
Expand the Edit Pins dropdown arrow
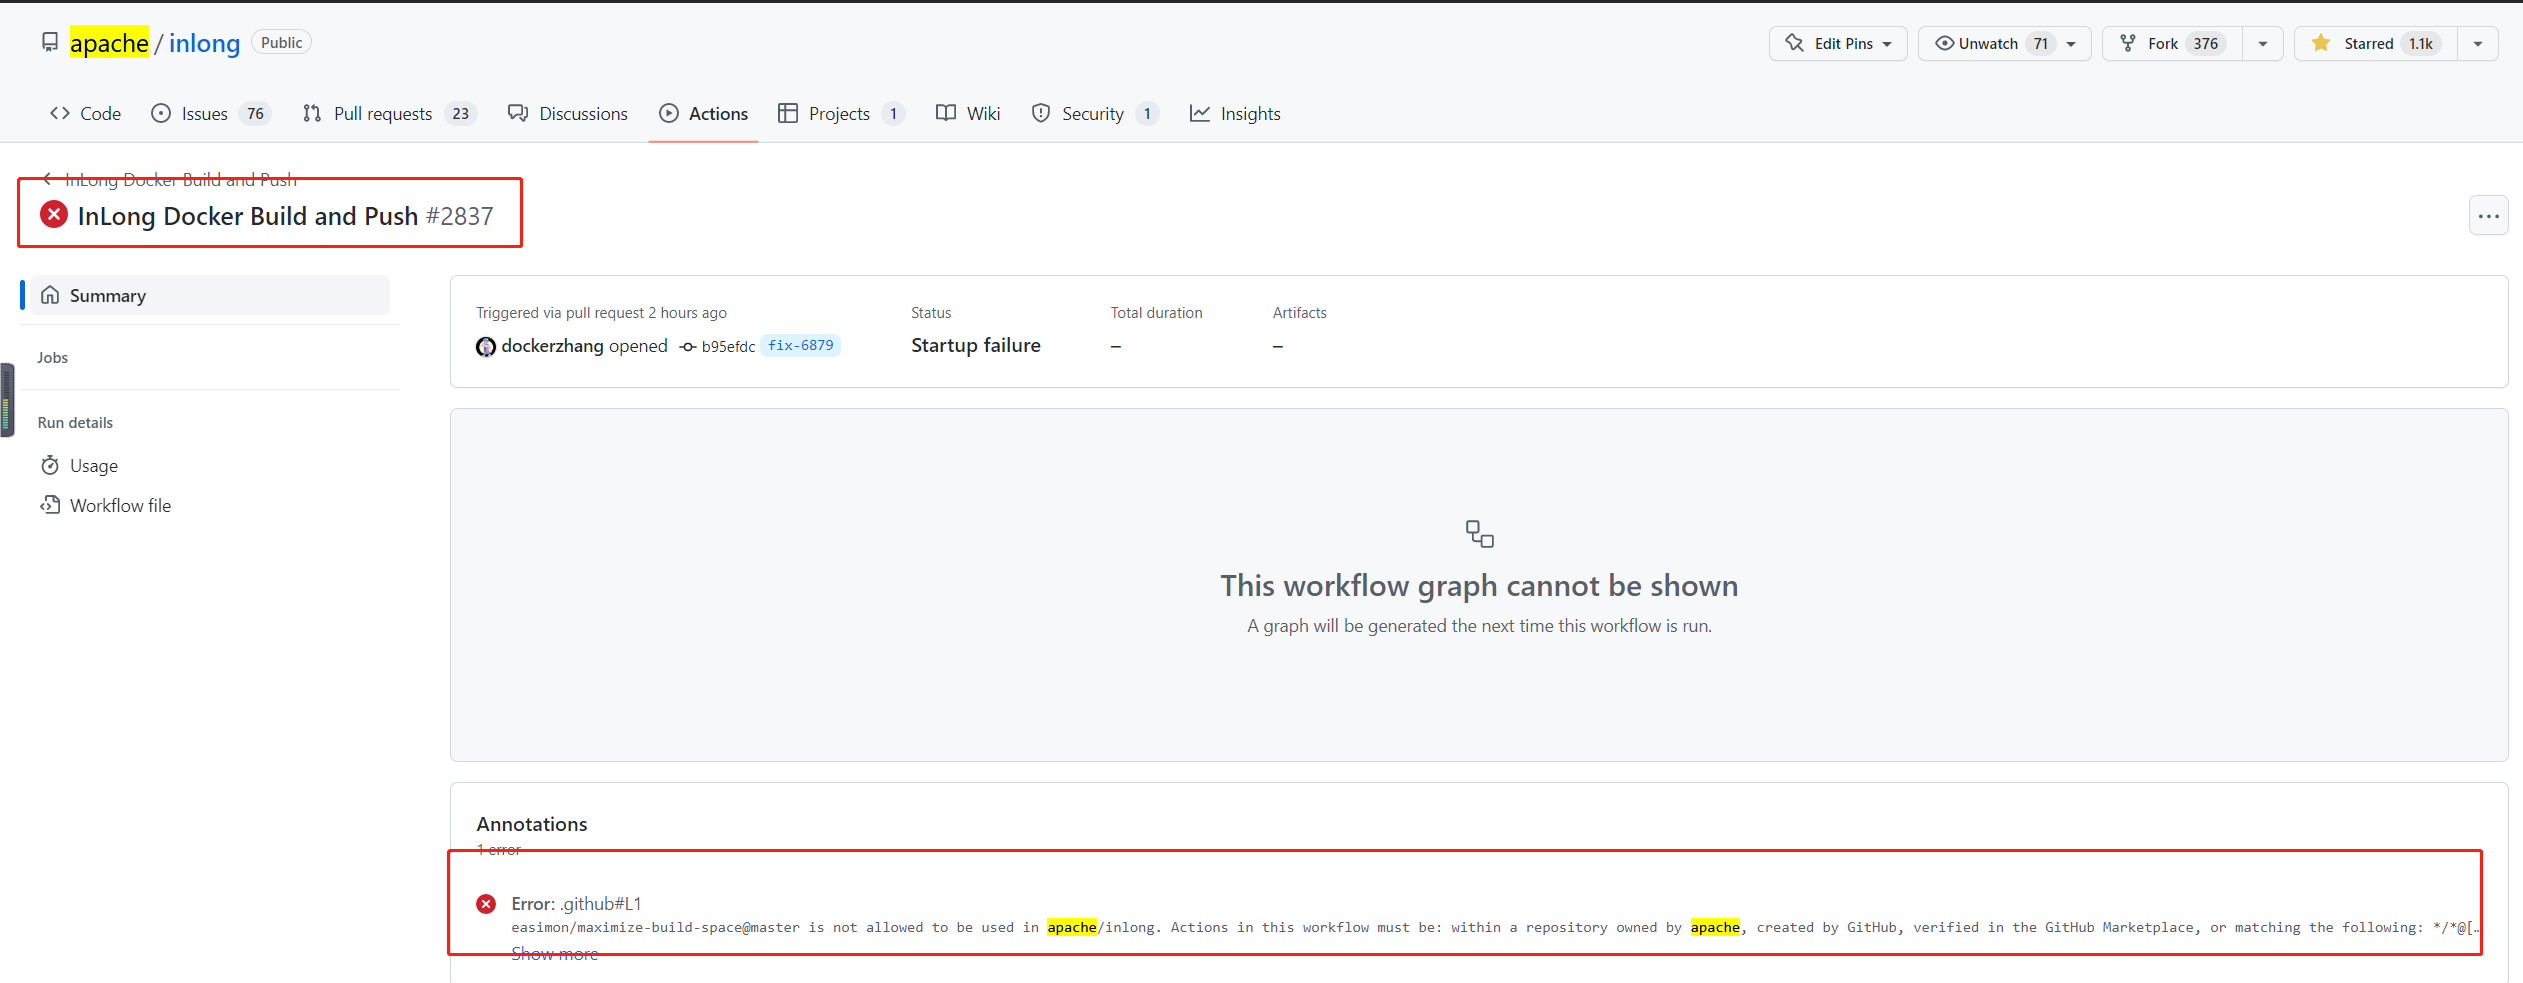[1887, 44]
